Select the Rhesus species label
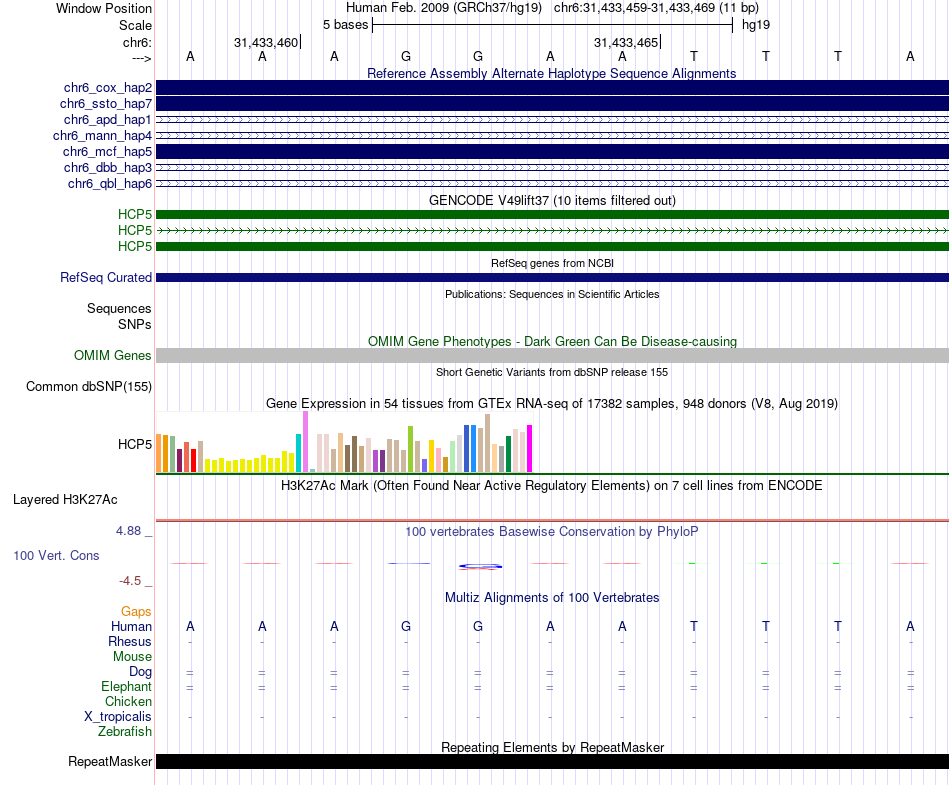 tap(130, 641)
